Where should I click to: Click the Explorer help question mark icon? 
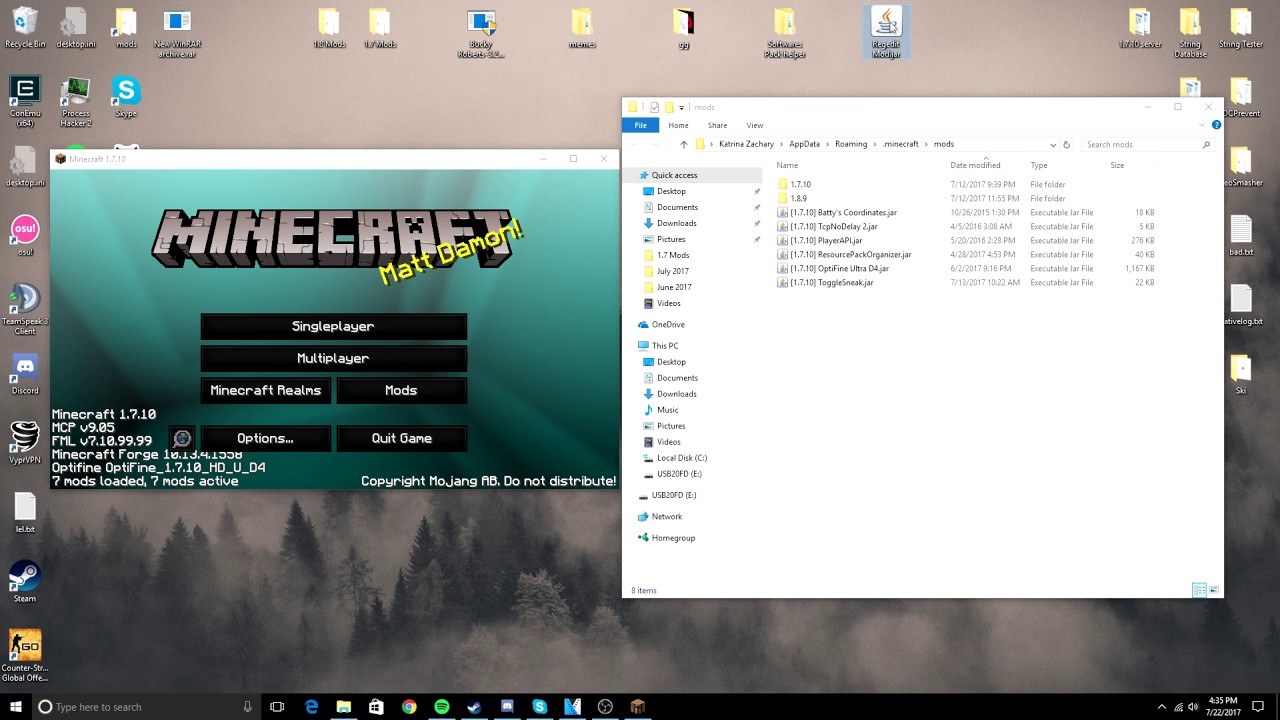pyautogui.click(x=1216, y=125)
